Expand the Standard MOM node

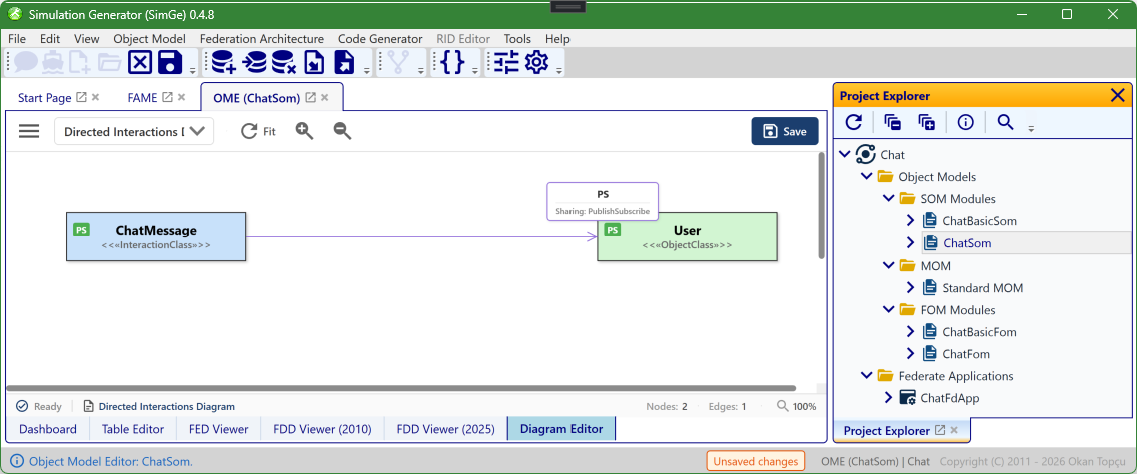click(911, 288)
